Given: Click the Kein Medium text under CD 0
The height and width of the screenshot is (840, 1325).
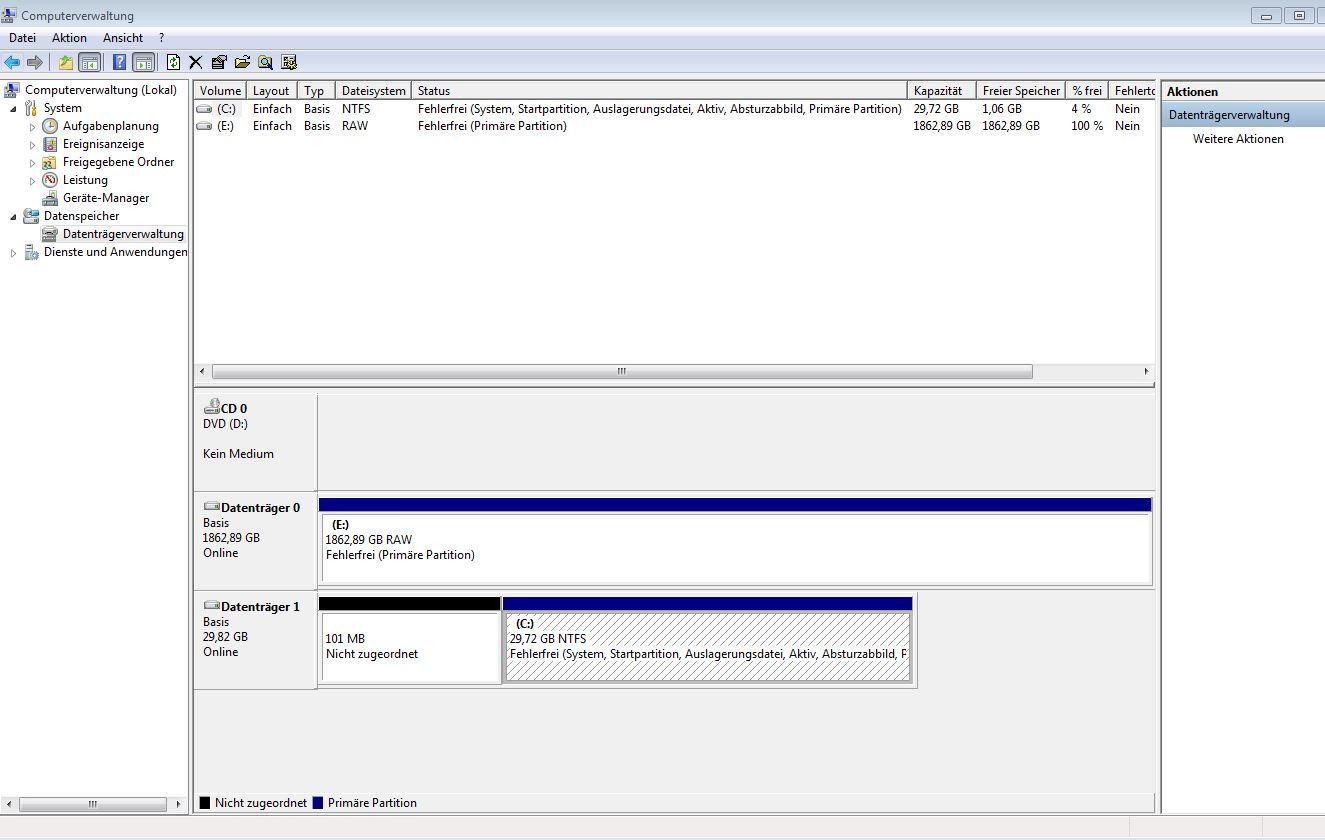Looking at the screenshot, I should pos(238,454).
